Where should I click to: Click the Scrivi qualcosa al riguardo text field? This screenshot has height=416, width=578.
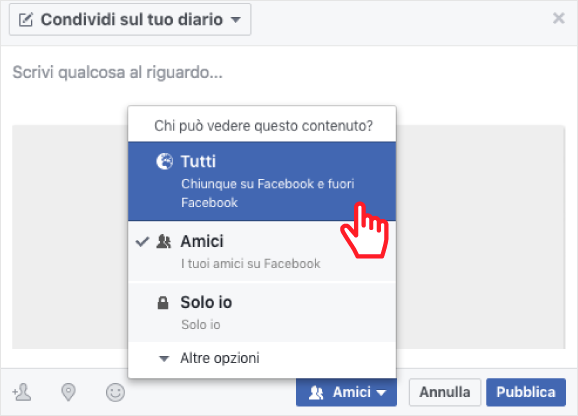pyautogui.click(x=289, y=72)
